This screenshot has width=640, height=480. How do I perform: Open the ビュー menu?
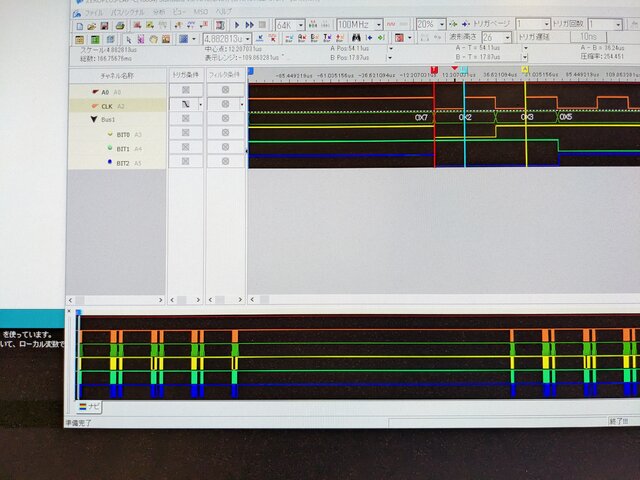pos(179,12)
